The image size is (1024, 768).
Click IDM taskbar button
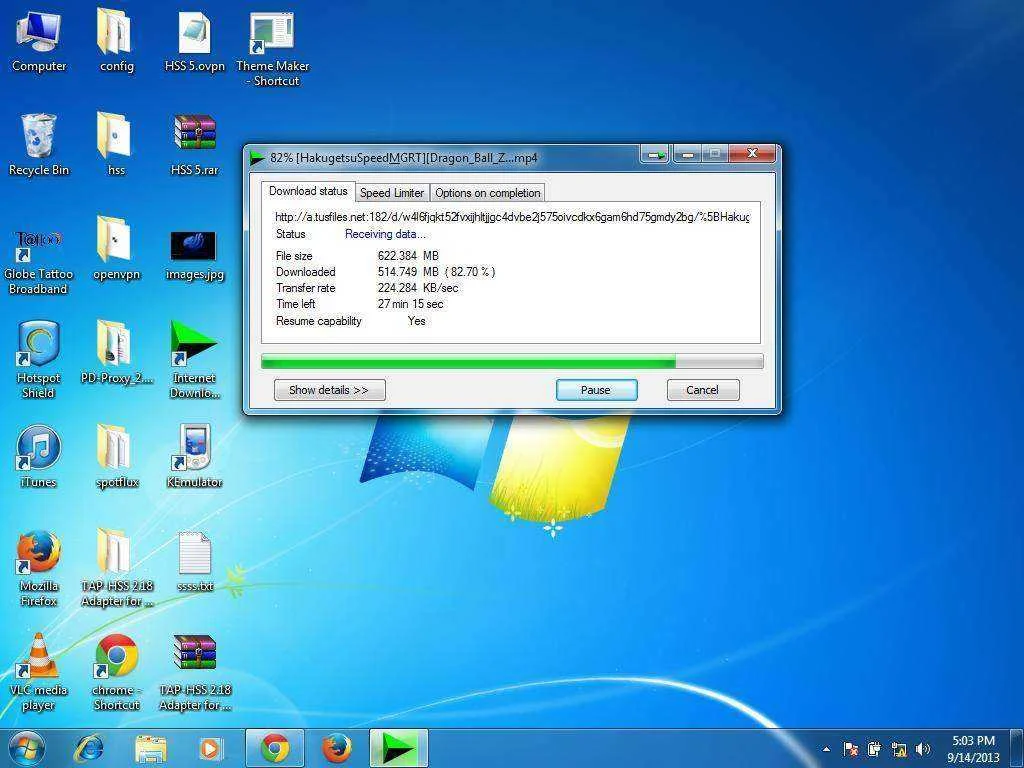click(398, 748)
